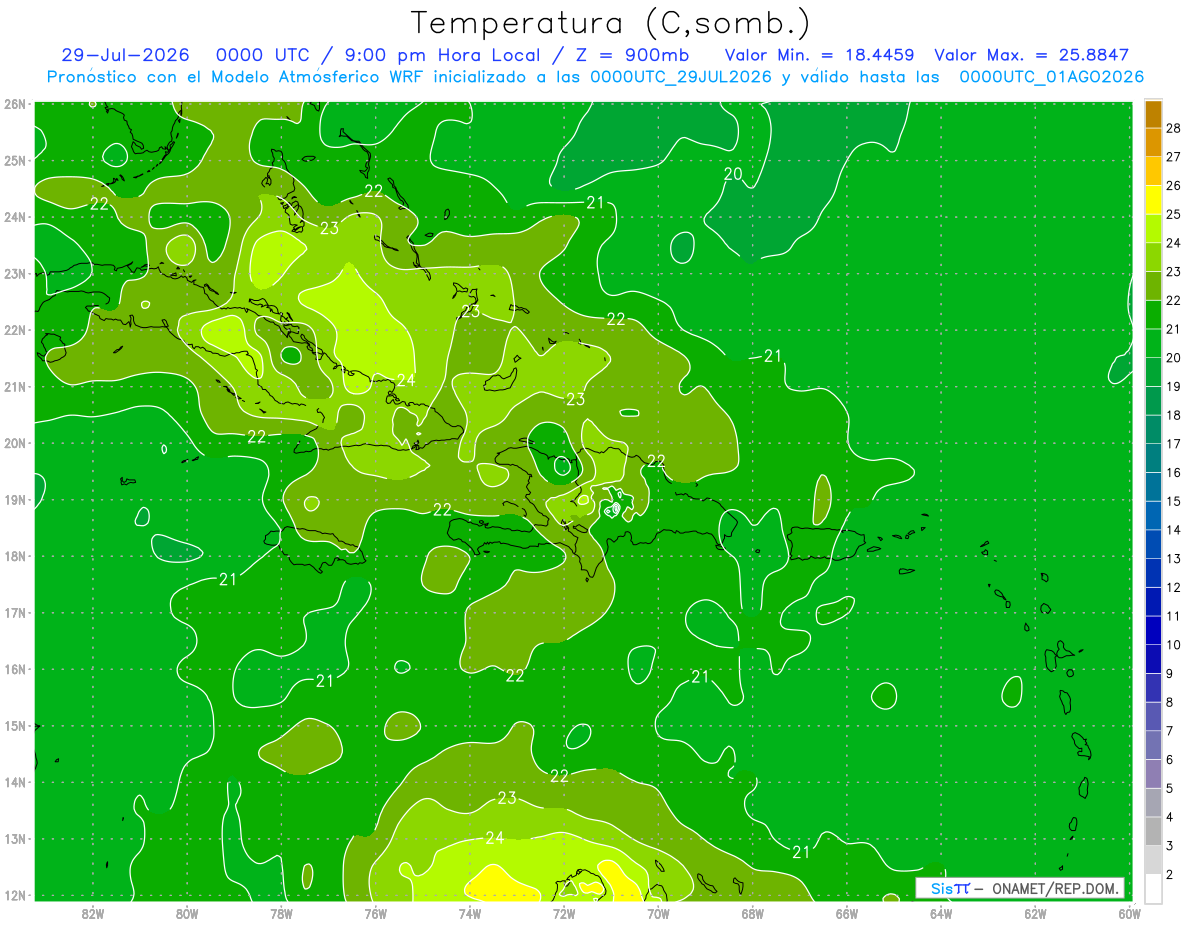Click the longitude axis label '66W'
The image size is (1200, 927).
(x=847, y=913)
